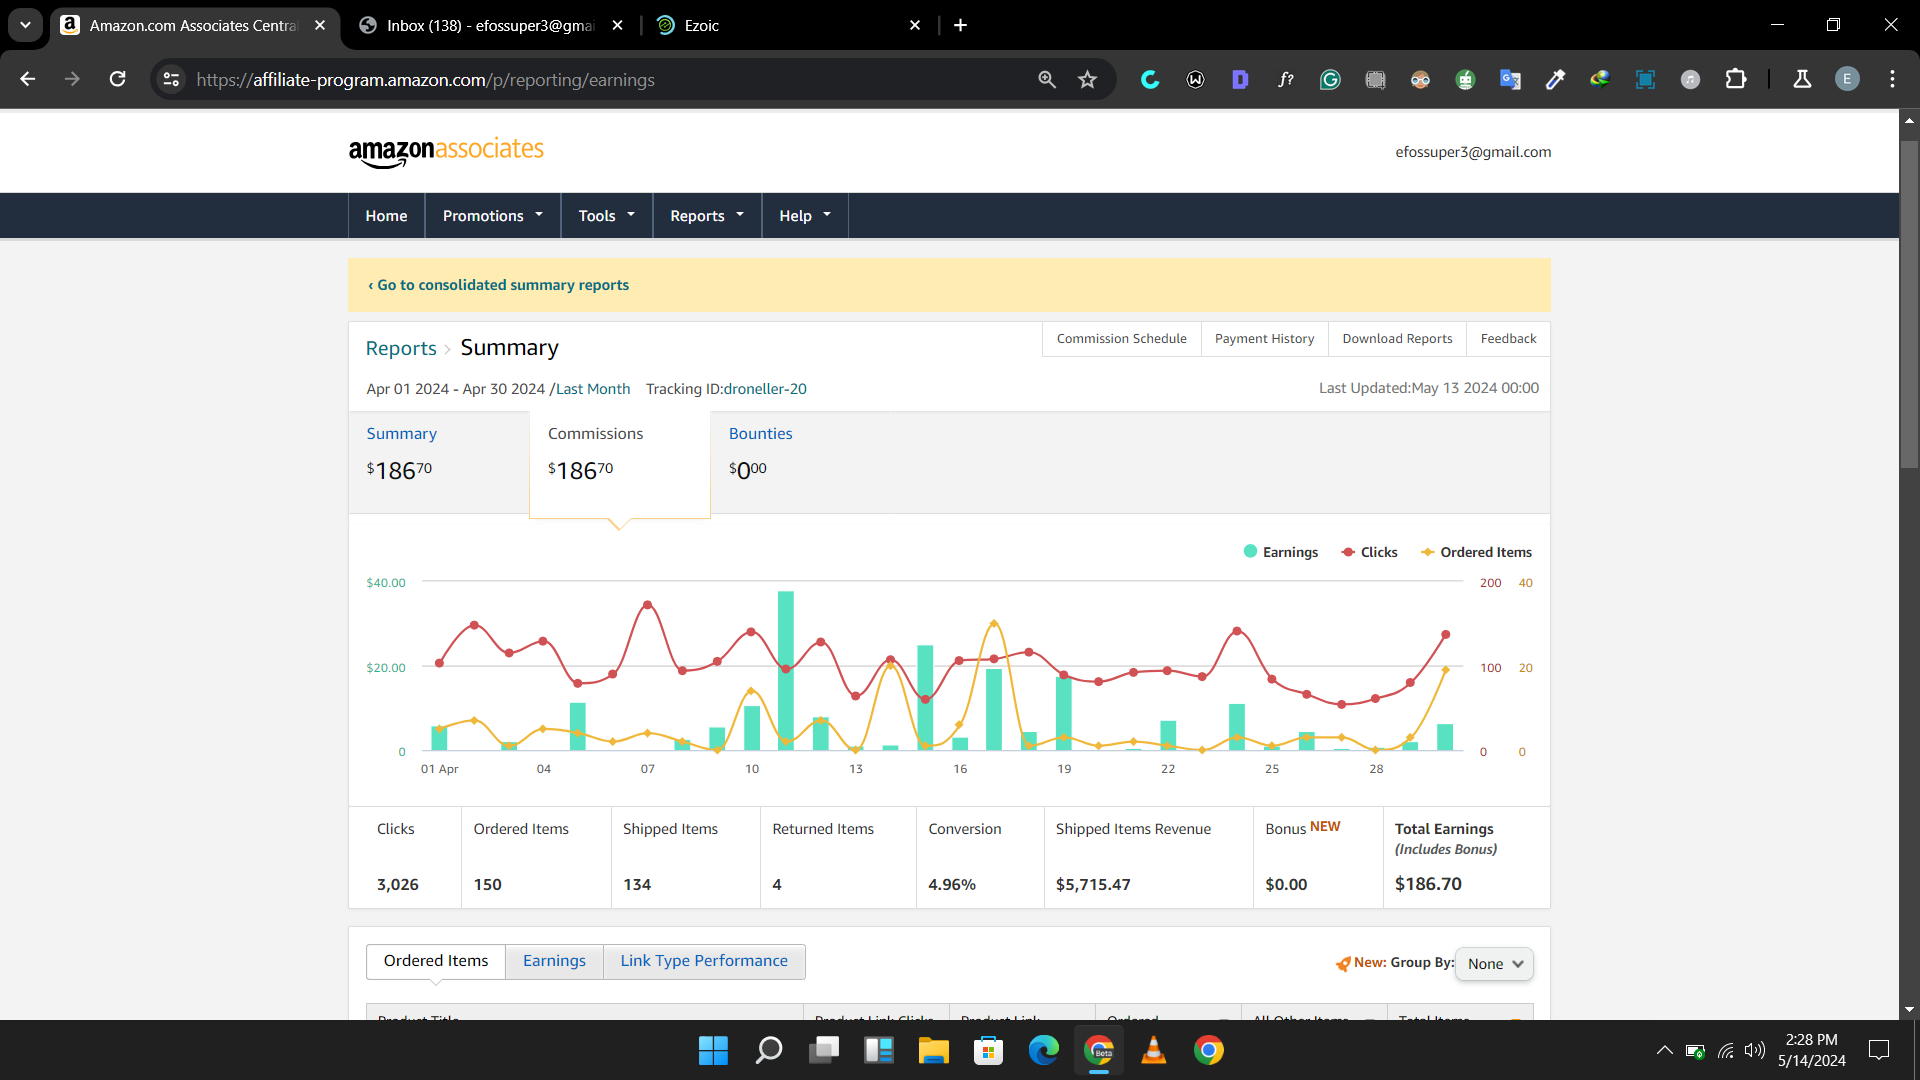The height and width of the screenshot is (1080, 1920).
Task: Expand the Help menu
Action: pos(805,215)
